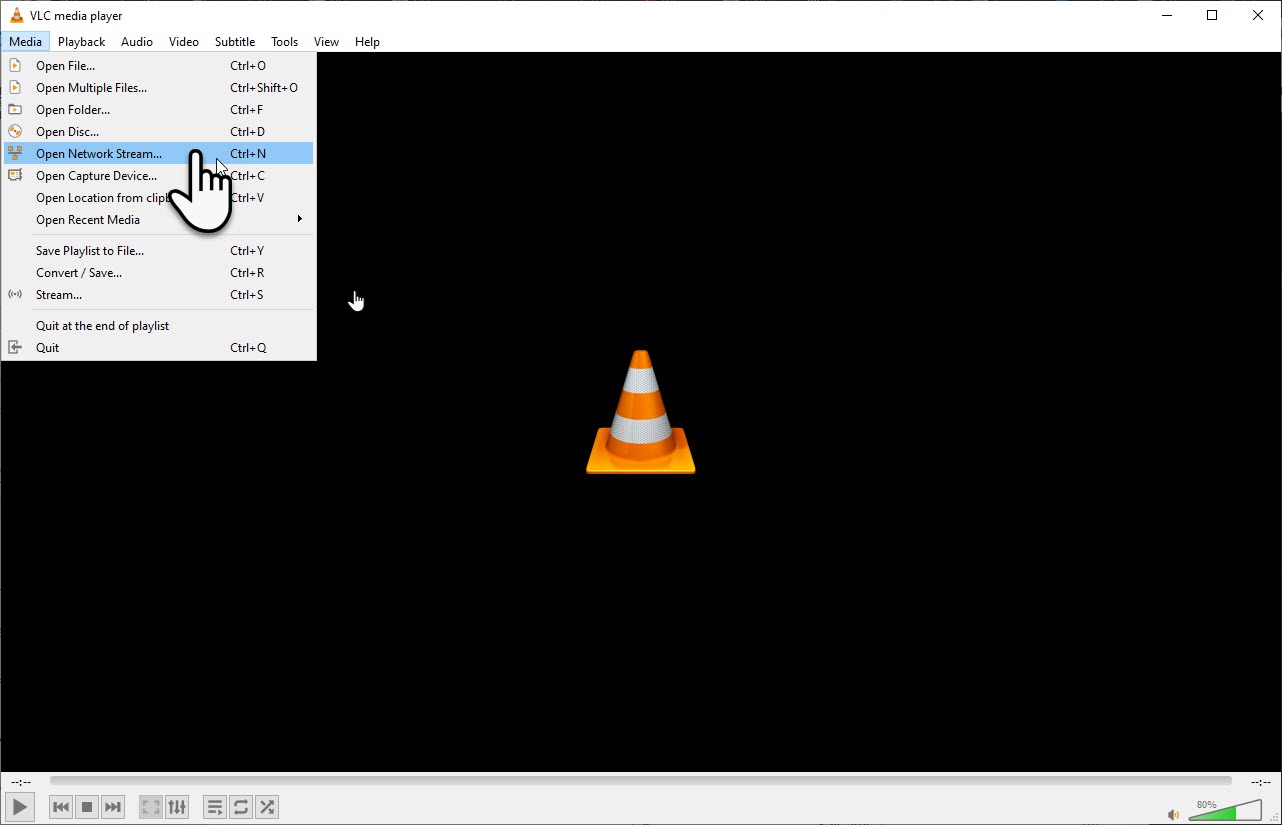Click the Open File icon in Media menu
This screenshot has height=825, width=1282.
click(x=15, y=66)
